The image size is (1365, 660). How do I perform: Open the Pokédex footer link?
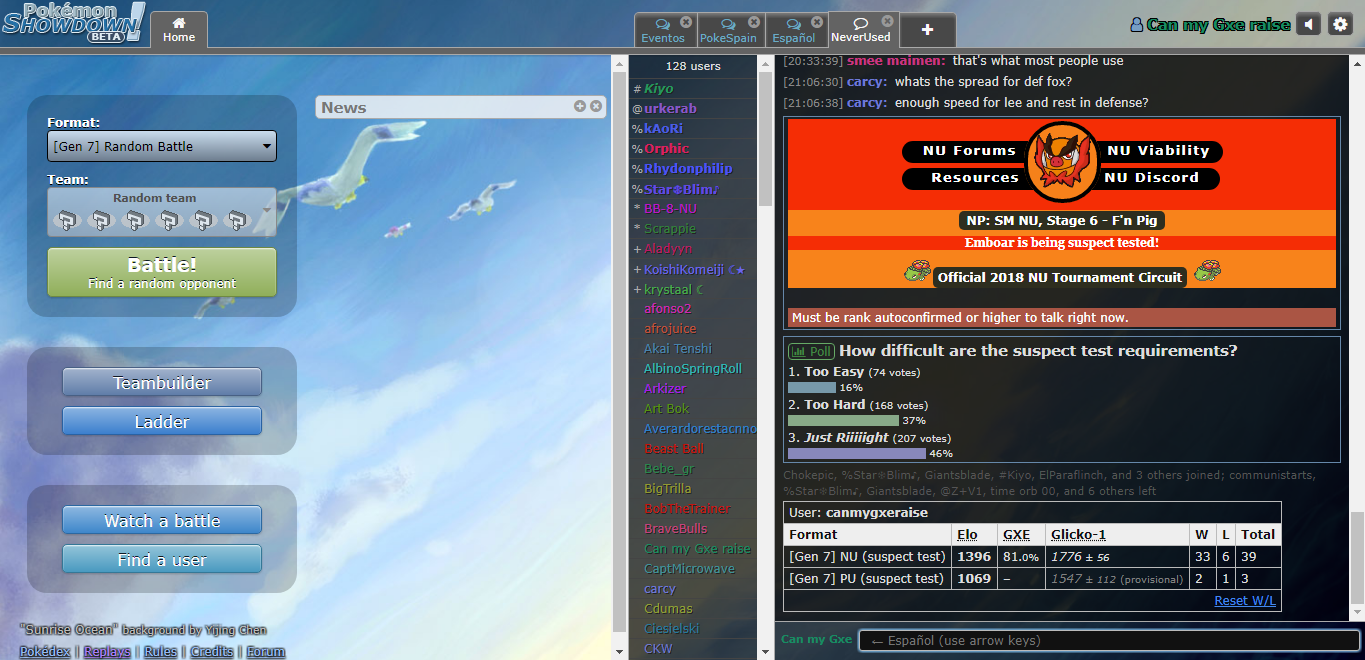[45, 651]
